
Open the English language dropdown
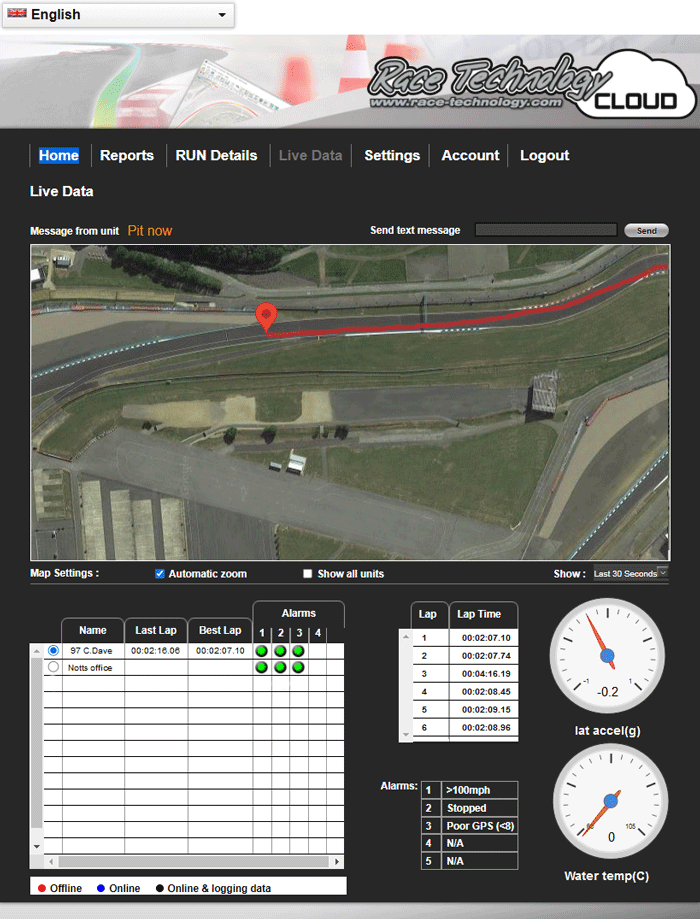pos(118,15)
